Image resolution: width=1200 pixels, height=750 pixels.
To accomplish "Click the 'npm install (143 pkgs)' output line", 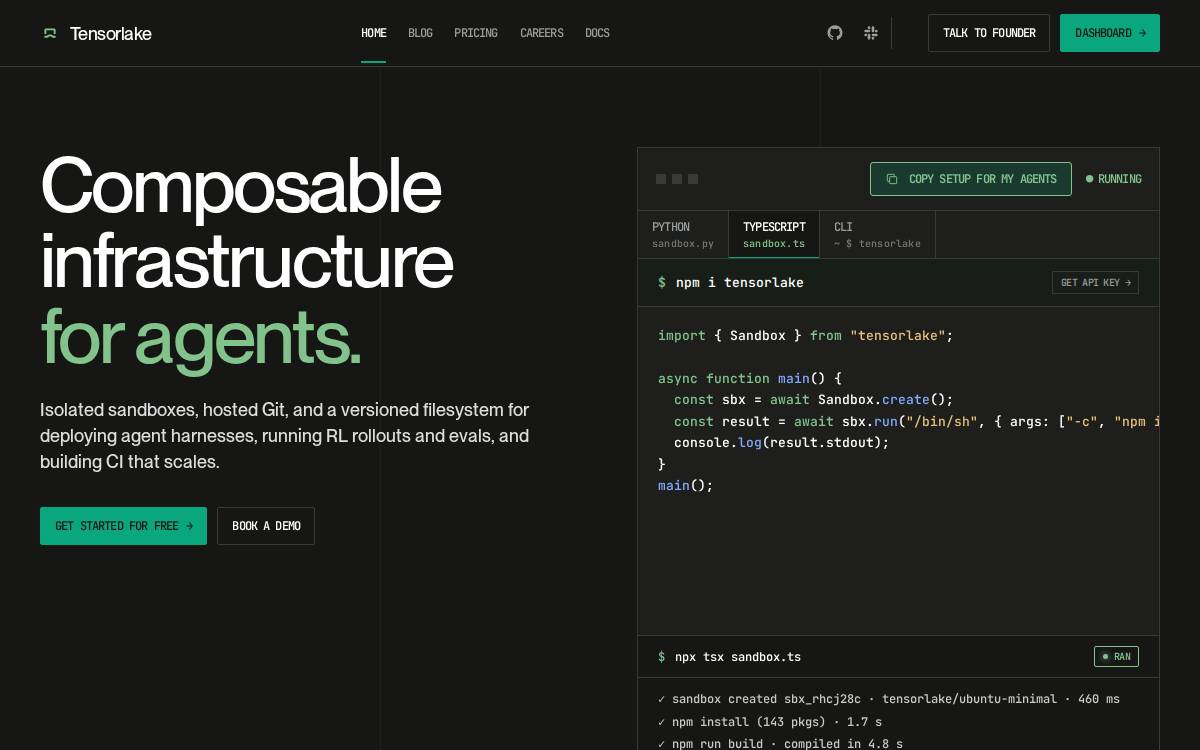I will (770, 722).
